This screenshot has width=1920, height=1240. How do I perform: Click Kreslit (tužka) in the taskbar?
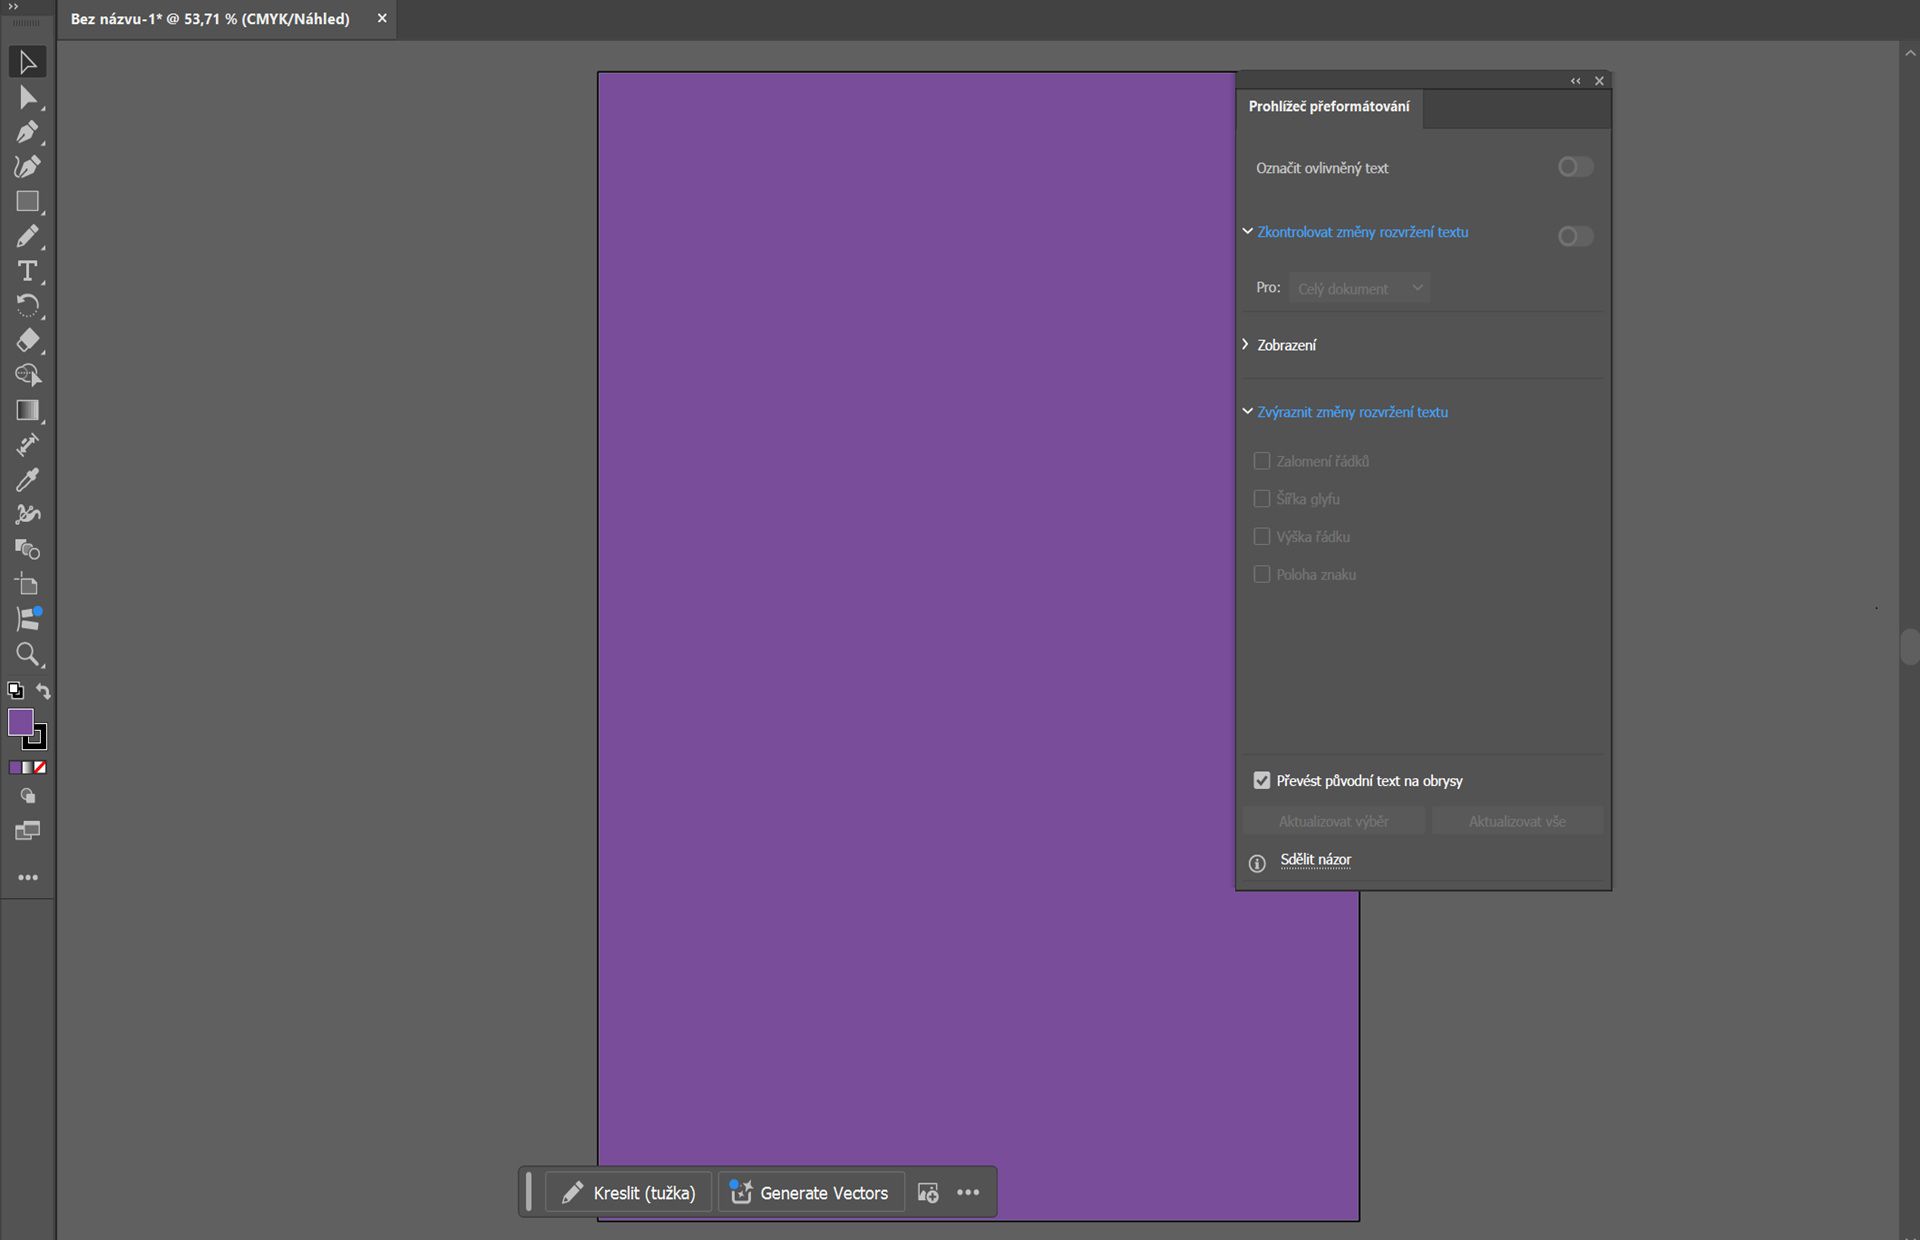(x=629, y=1192)
